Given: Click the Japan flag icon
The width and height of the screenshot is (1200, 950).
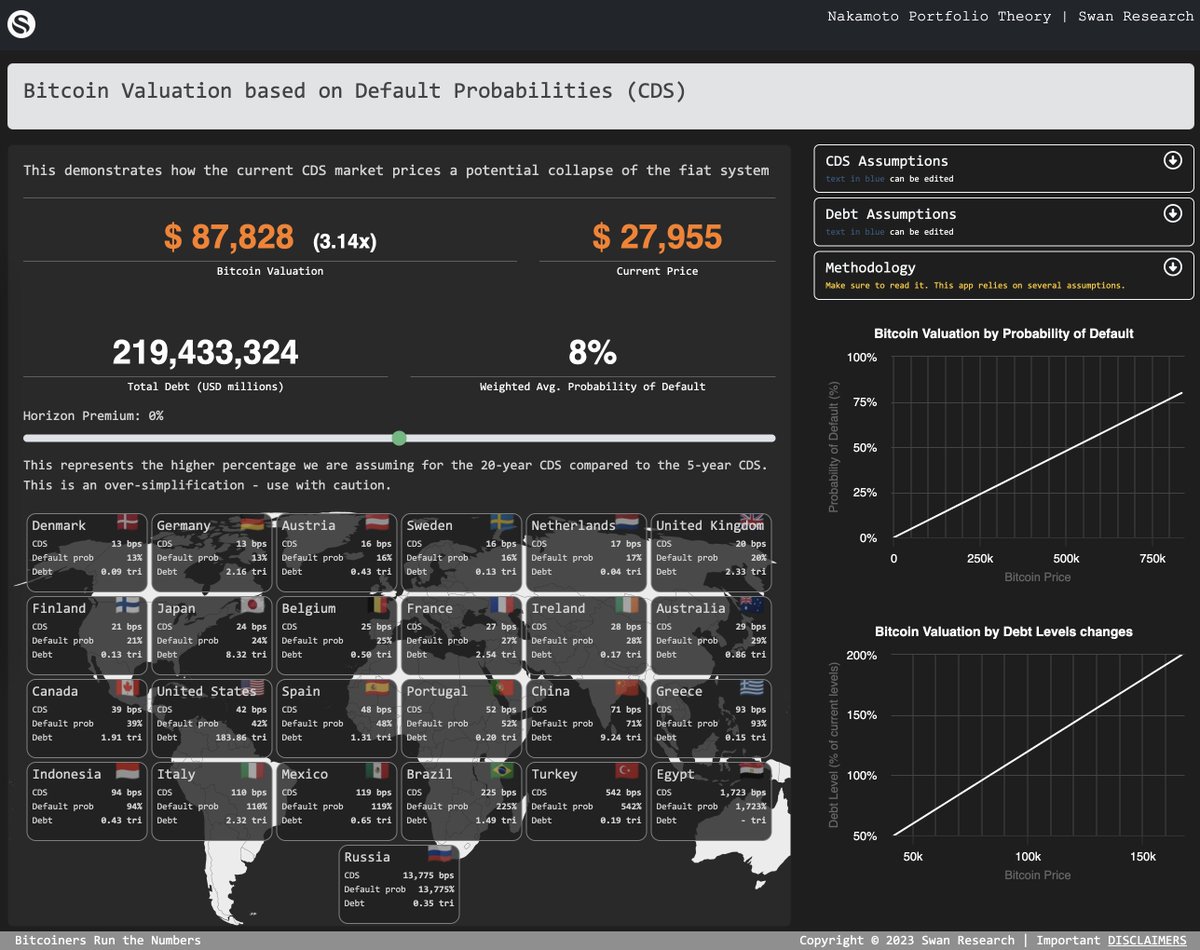Looking at the screenshot, I should [x=253, y=605].
